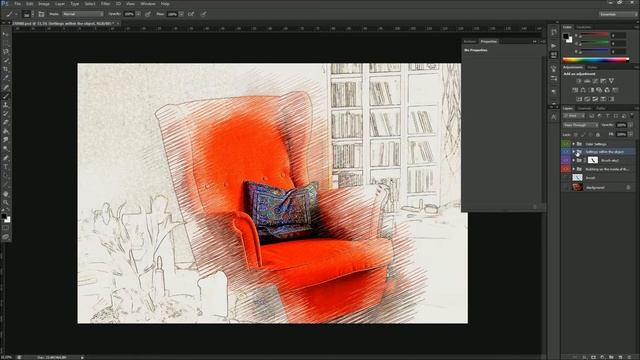Viewport: 640px width, 360px height.
Task: Open the brush Mode dropdown
Action: [83, 14]
